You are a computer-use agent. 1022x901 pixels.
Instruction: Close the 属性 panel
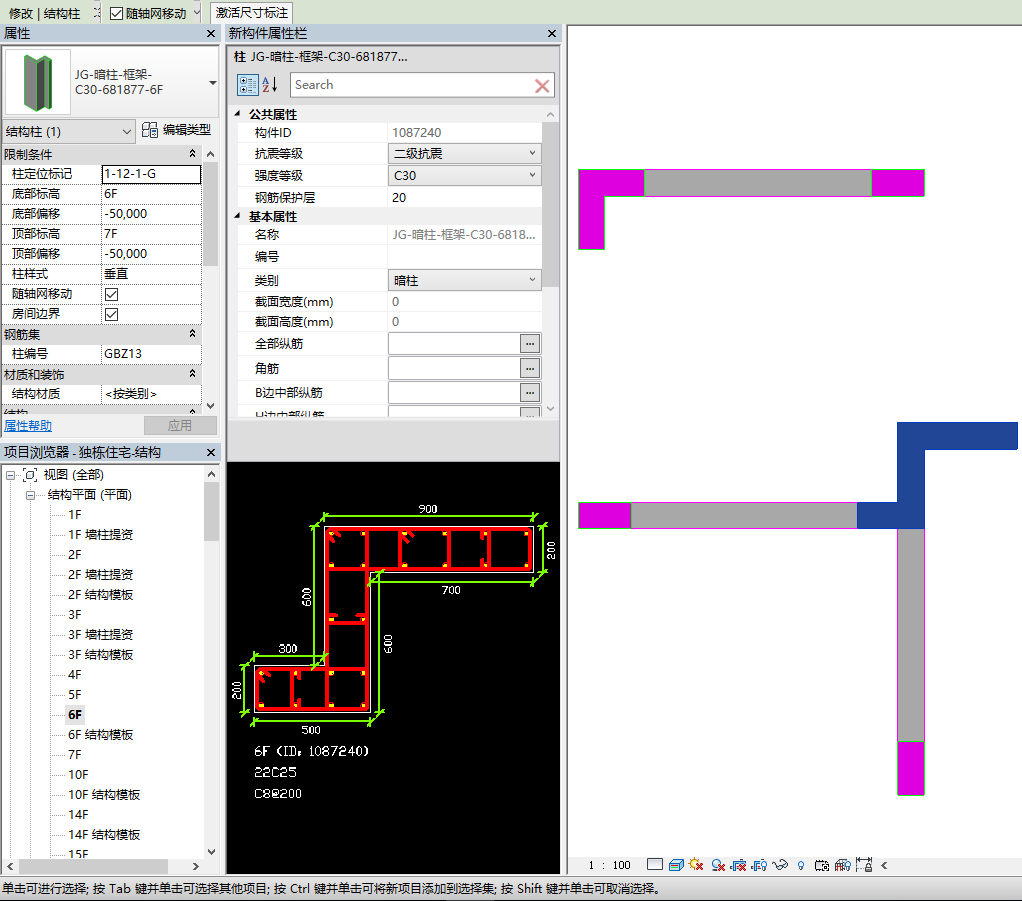click(x=211, y=33)
